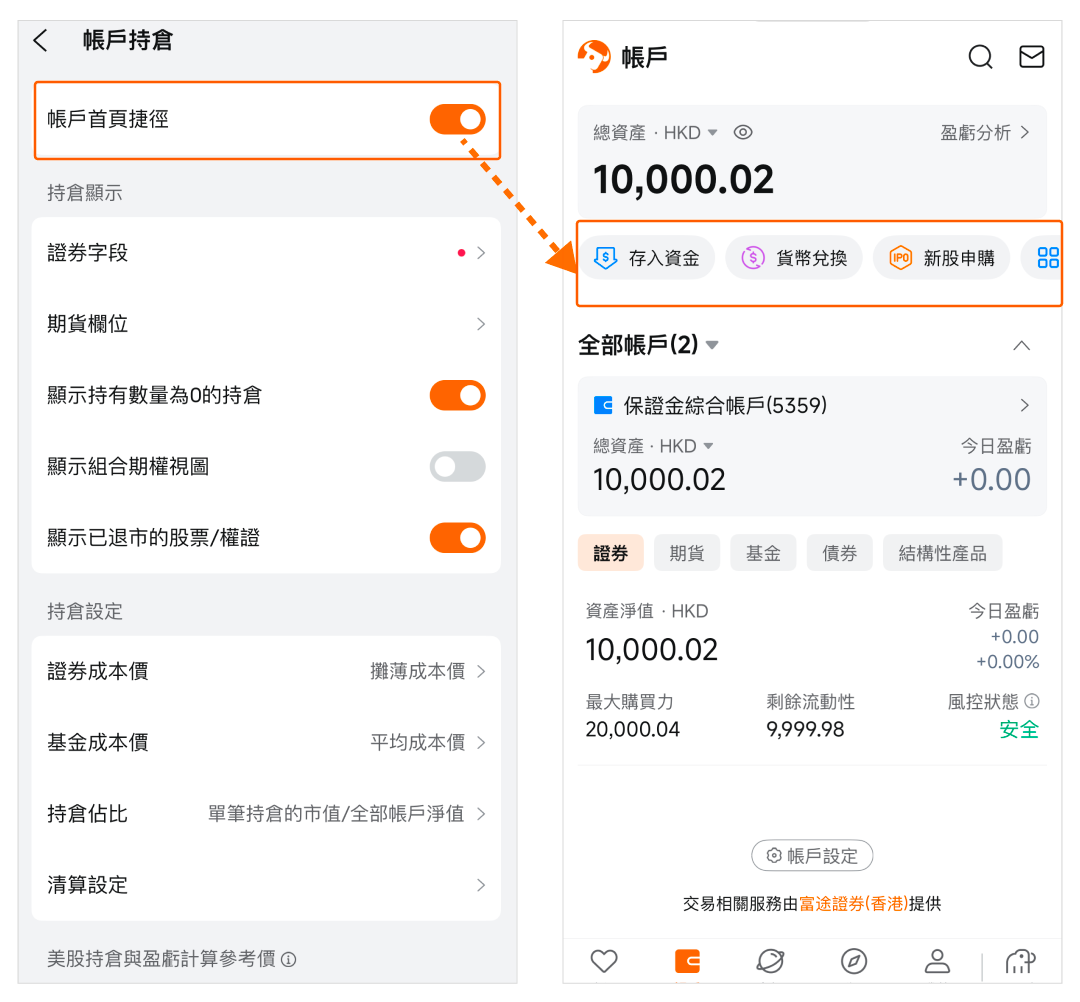Tap the compass discover icon in bottom bar
Image resolution: width=1080 pixels, height=1002 pixels.
(853, 961)
